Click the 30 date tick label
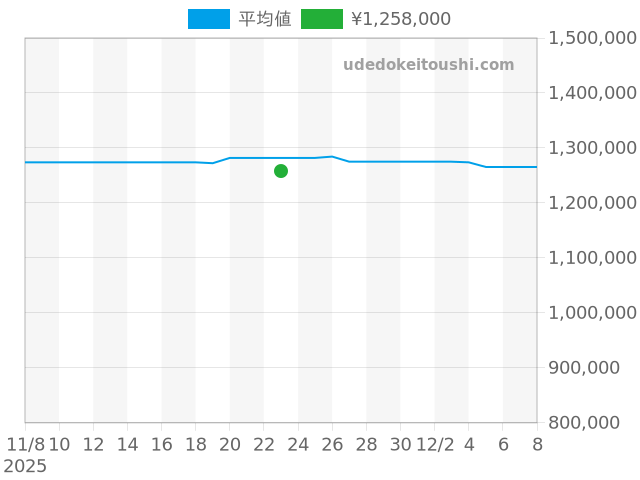This screenshot has width=640, height=480. tap(400, 445)
